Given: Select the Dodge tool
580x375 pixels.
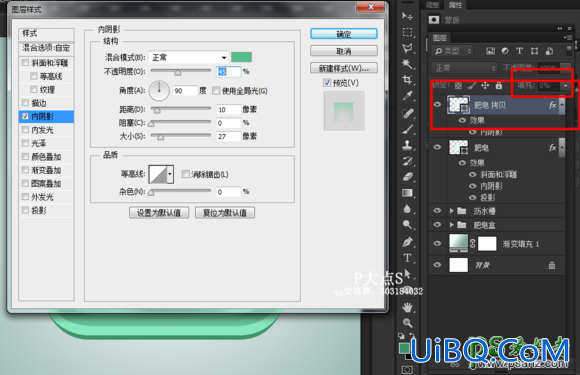Looking at the screenshot, I should click(407, 224).
